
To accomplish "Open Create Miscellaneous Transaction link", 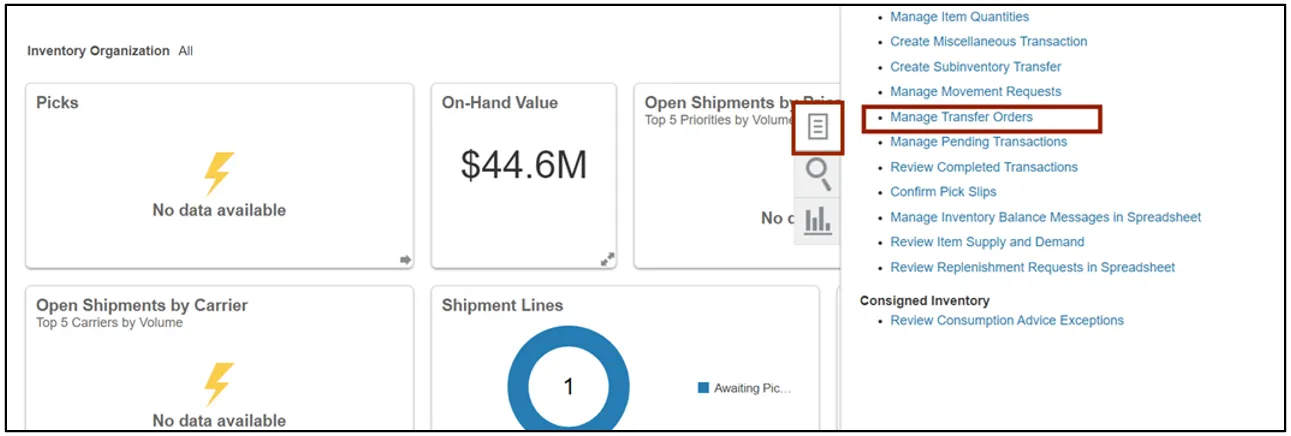I will click(x=988, y=42).
